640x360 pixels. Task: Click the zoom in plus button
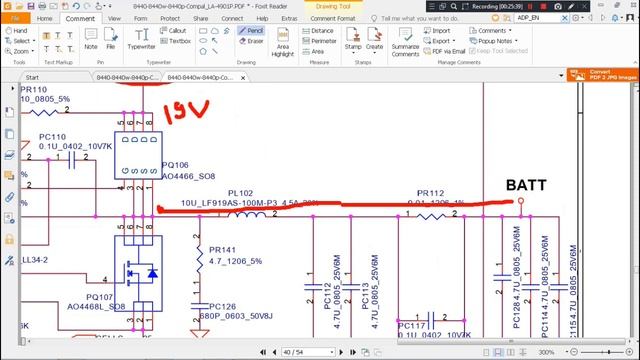629,352
